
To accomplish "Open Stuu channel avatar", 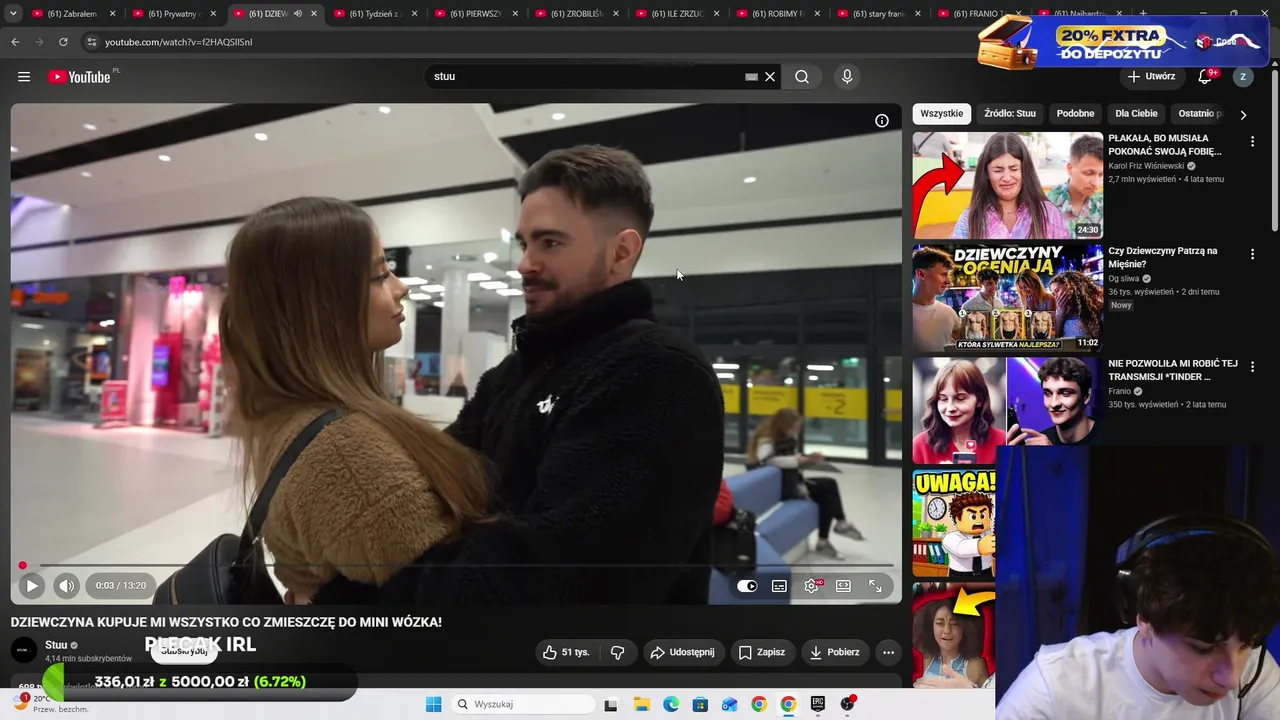I will click(24, 651).
